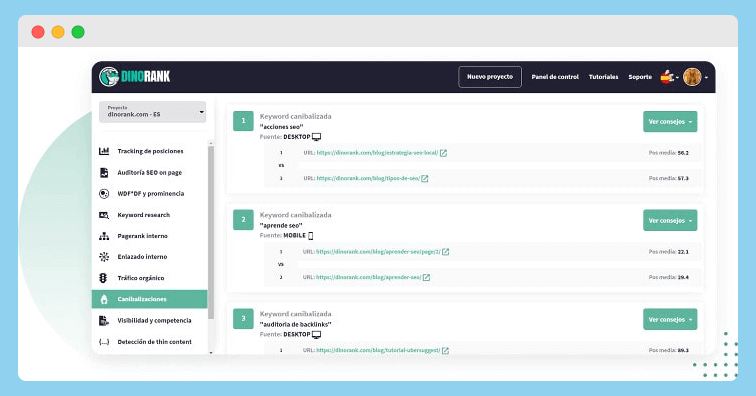Open the project selector dinorank.com - ES
The width and height of the screenshot is (756, 396).
pos(152,111)
